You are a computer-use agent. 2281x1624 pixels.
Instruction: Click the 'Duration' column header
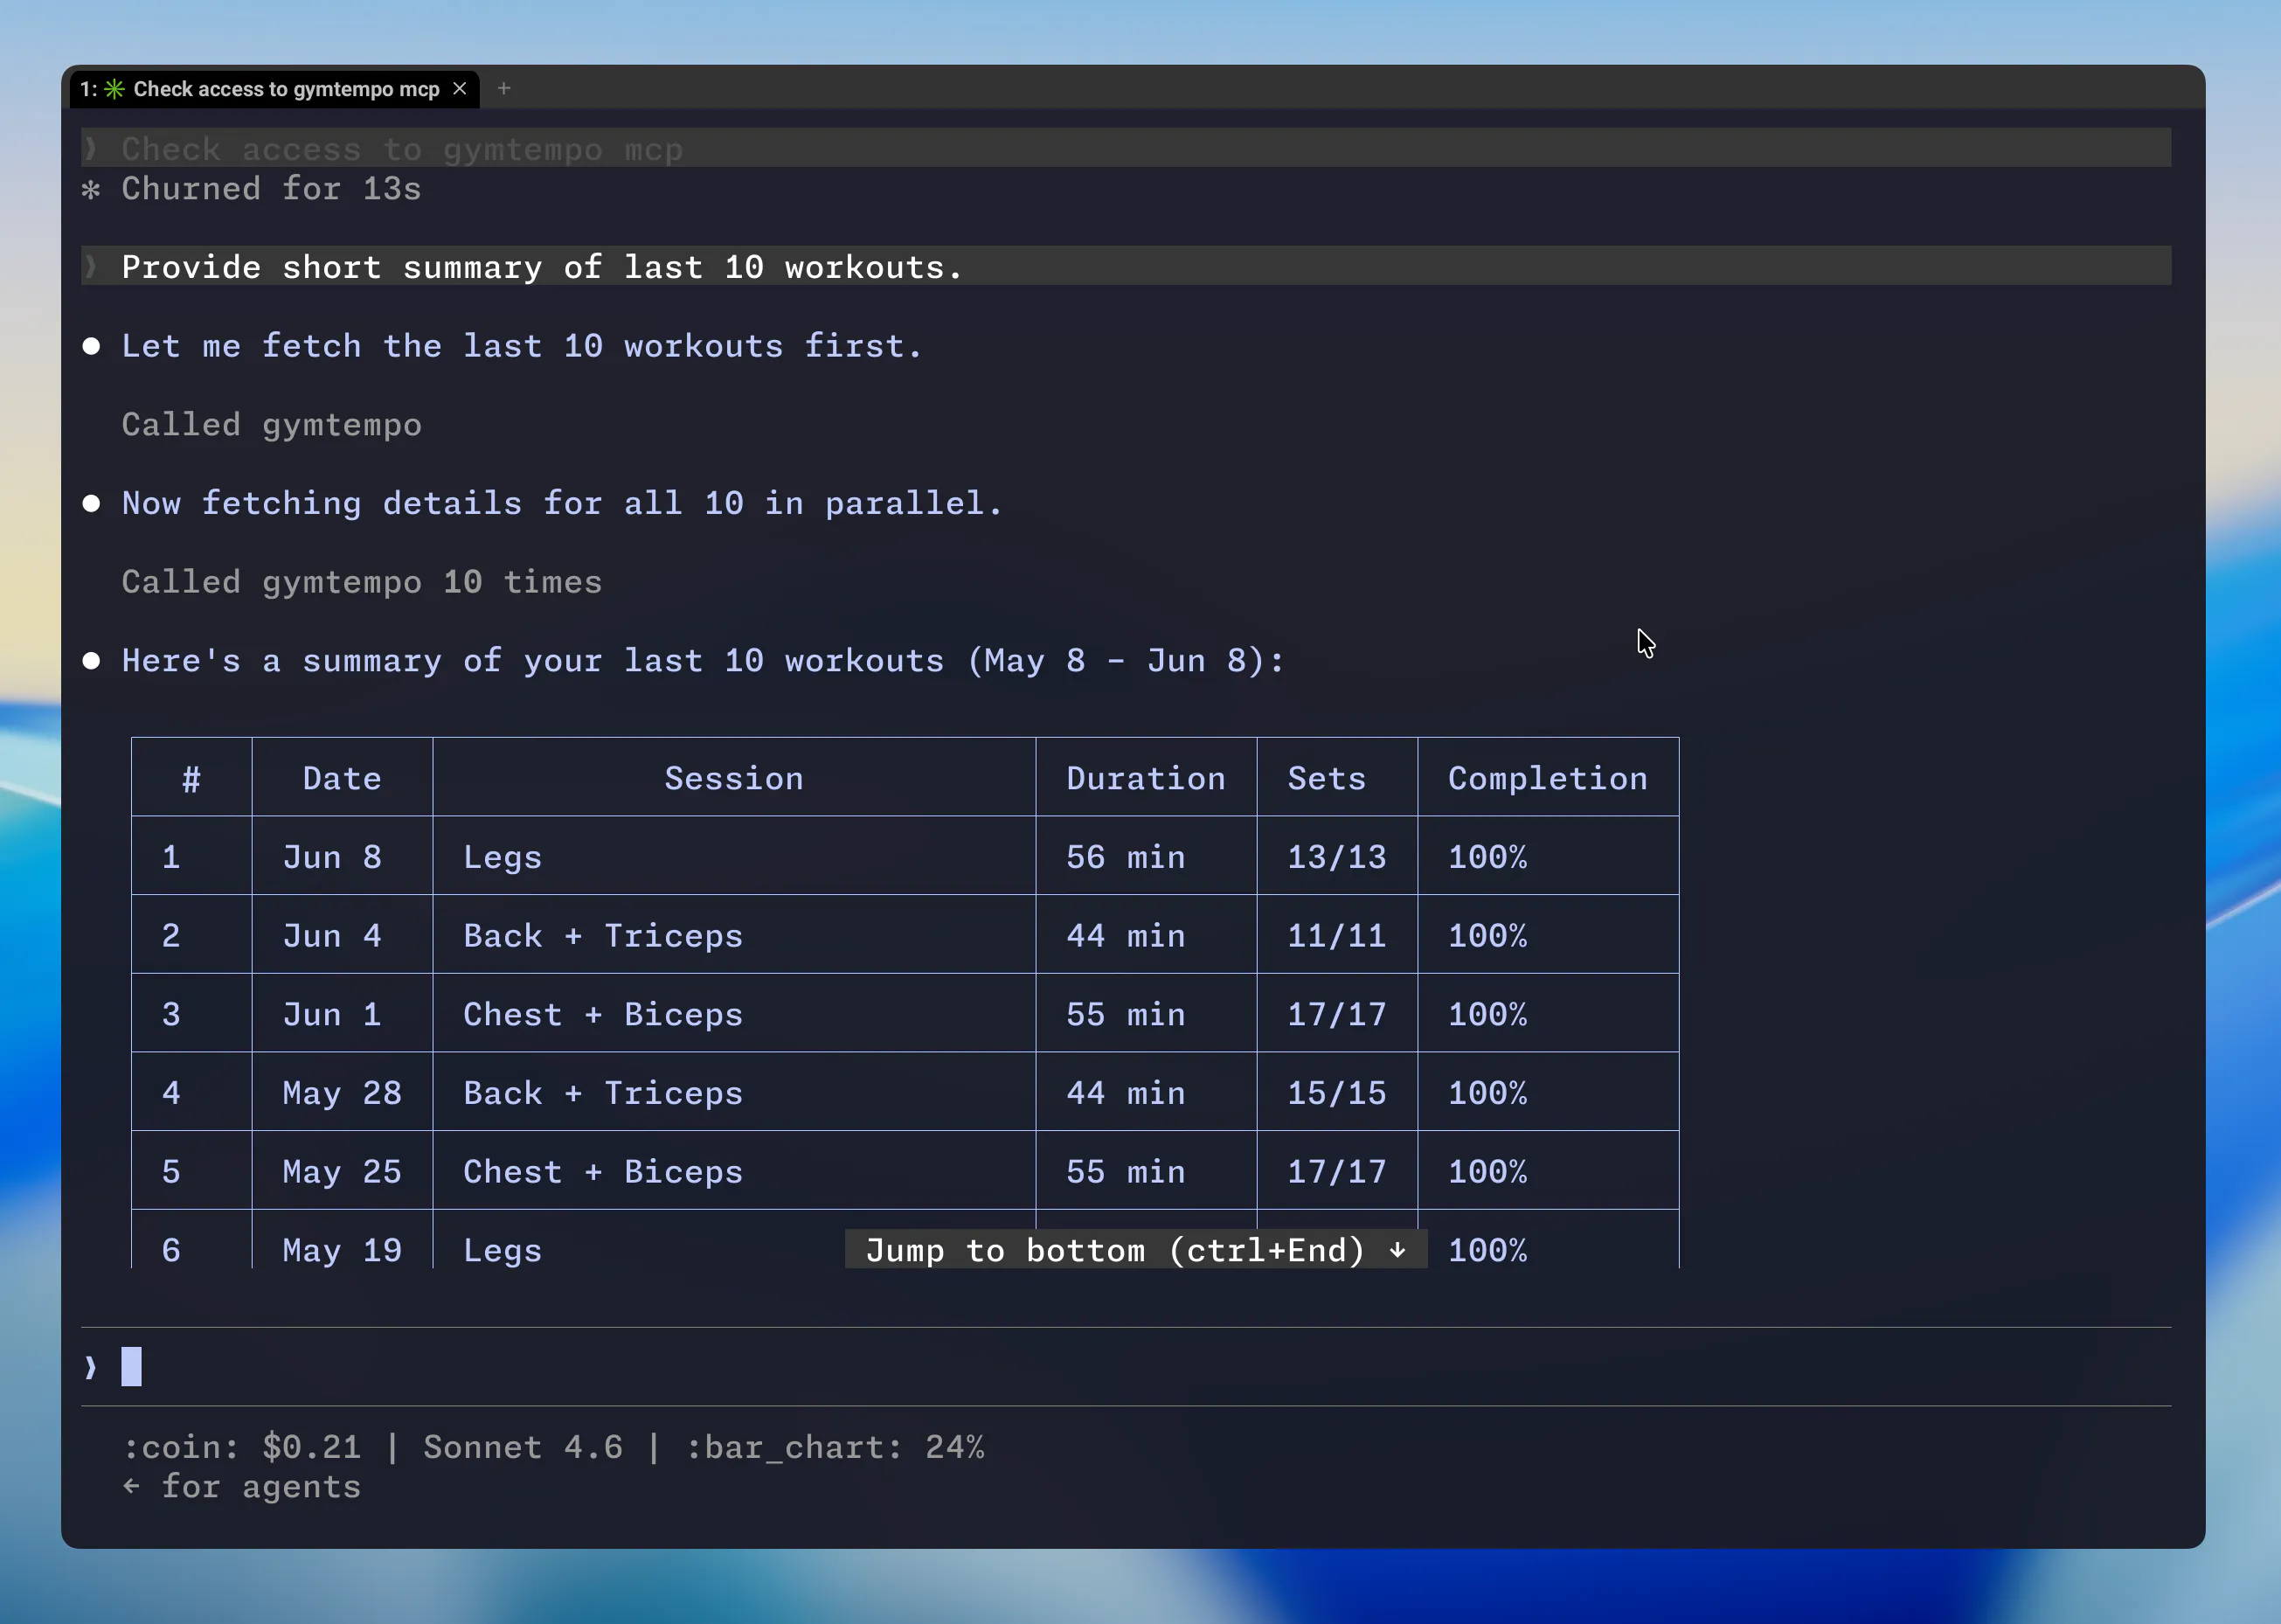coord(1146,778)
